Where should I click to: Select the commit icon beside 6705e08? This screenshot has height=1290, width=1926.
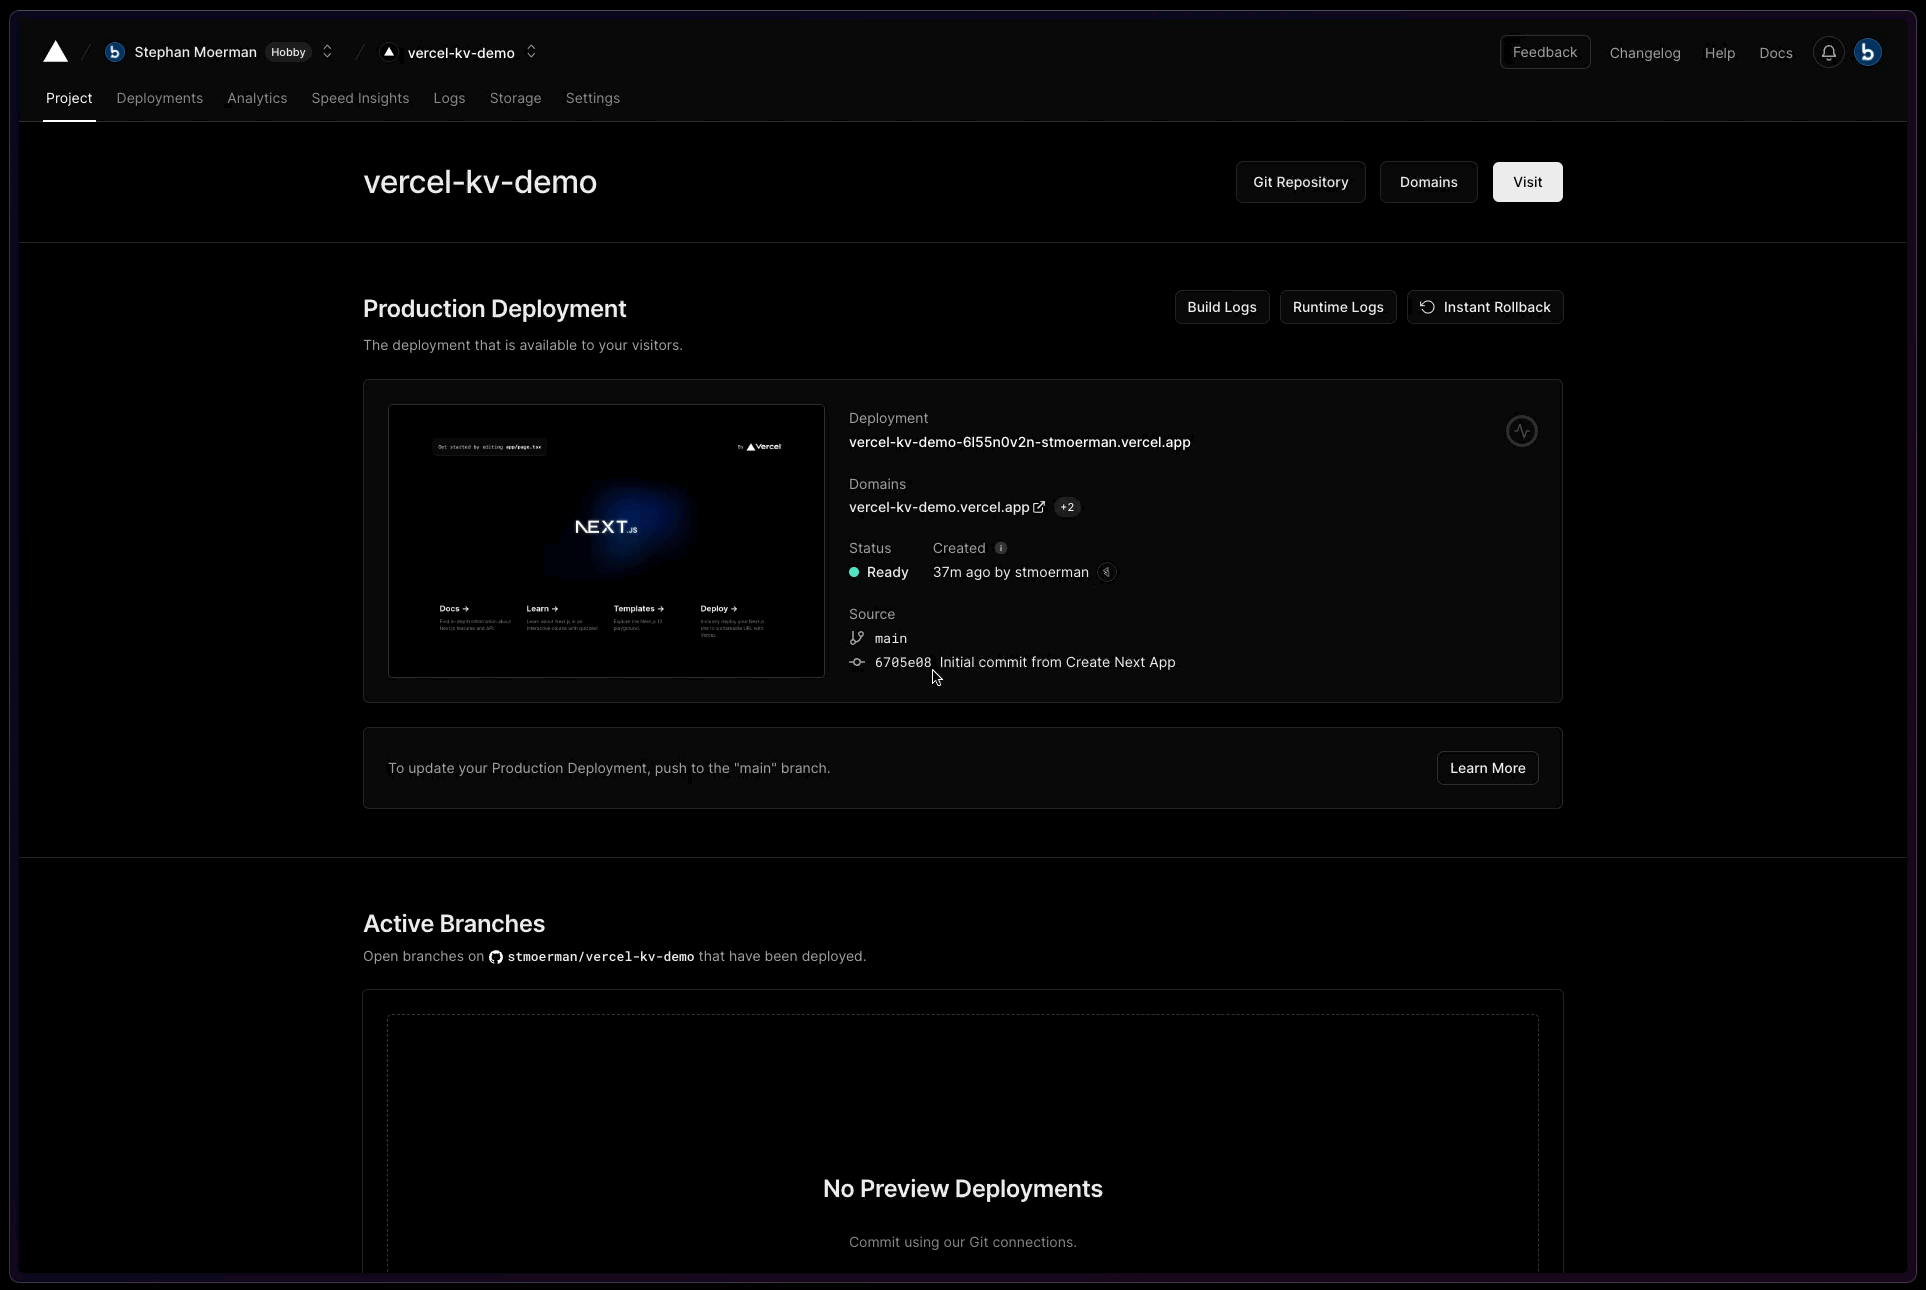857,663
